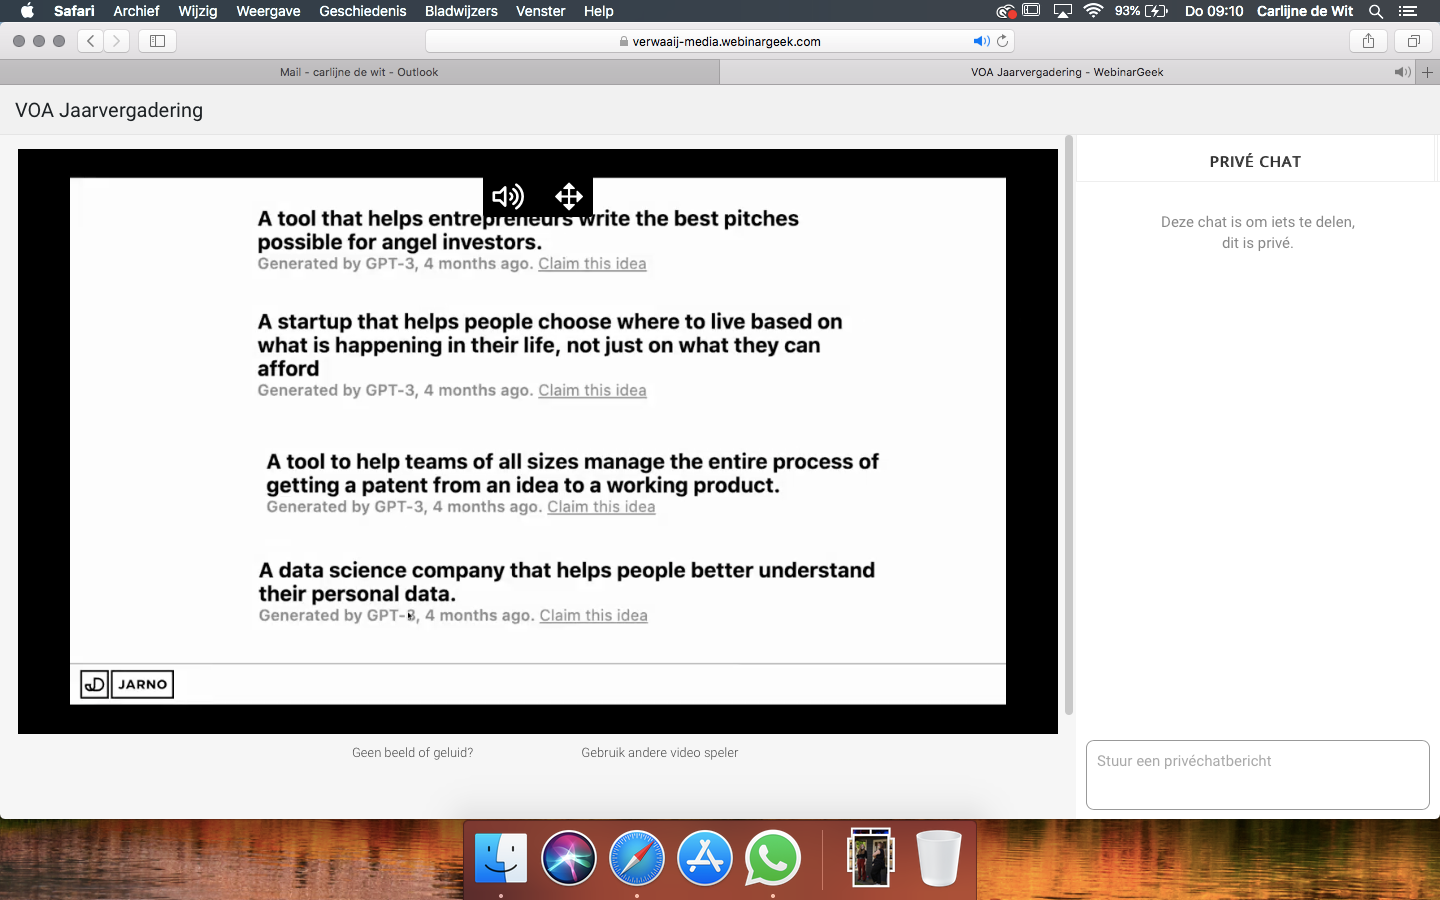Click the user name Carlijne de Wit

click(1305, 11)
